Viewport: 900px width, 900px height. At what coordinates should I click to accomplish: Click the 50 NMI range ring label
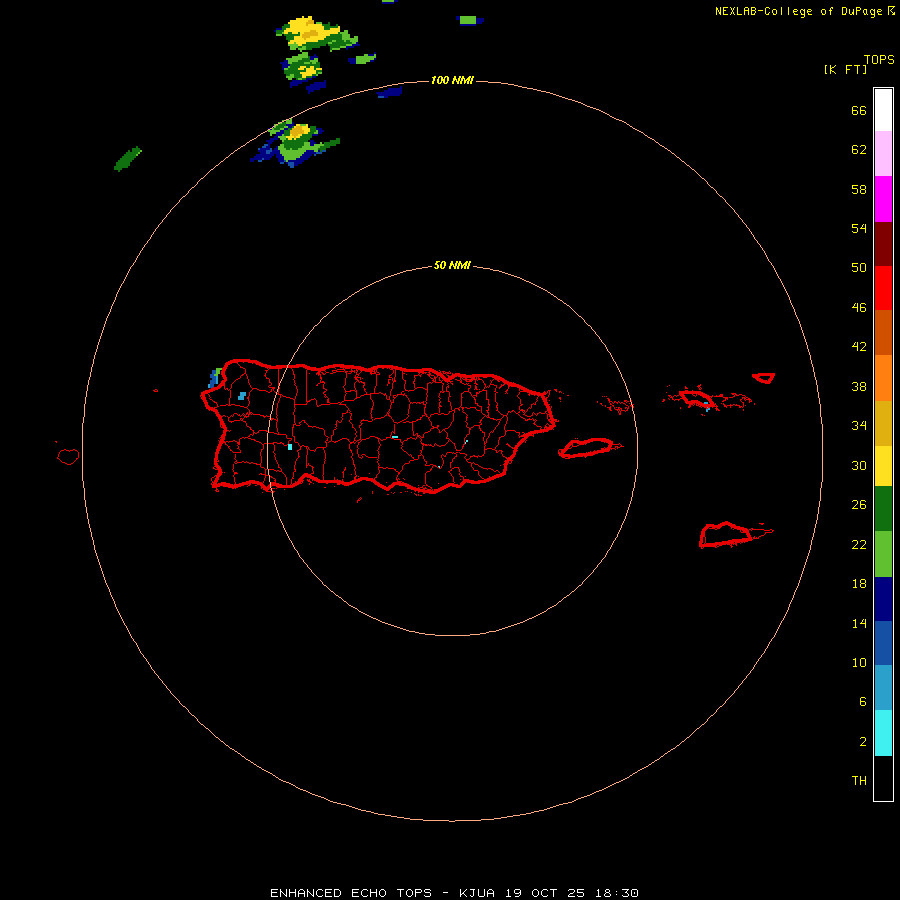[x=452, y=265]
